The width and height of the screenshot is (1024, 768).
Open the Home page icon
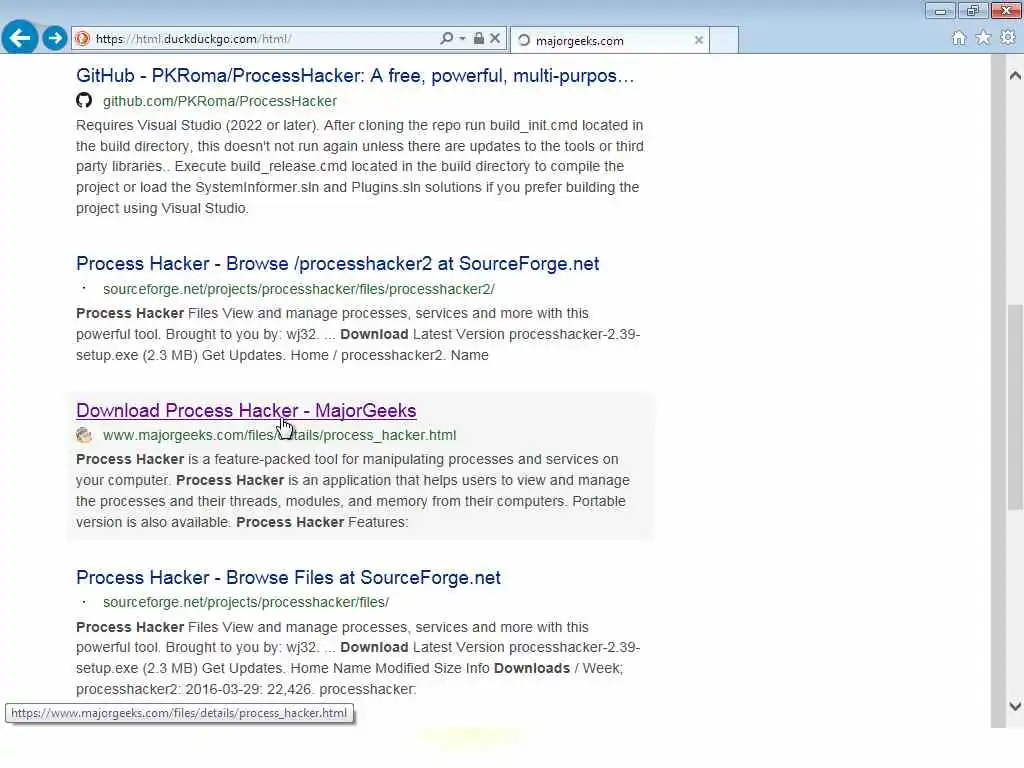click(959, 38)
